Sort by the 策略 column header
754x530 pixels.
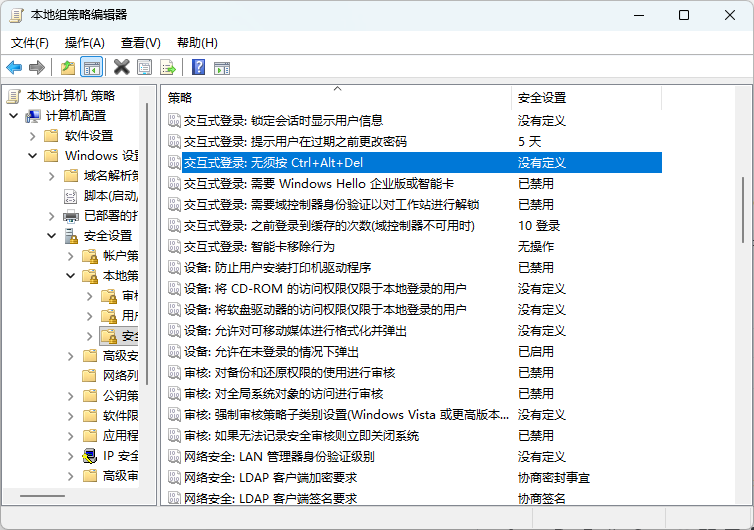click(x=337, y=98)
